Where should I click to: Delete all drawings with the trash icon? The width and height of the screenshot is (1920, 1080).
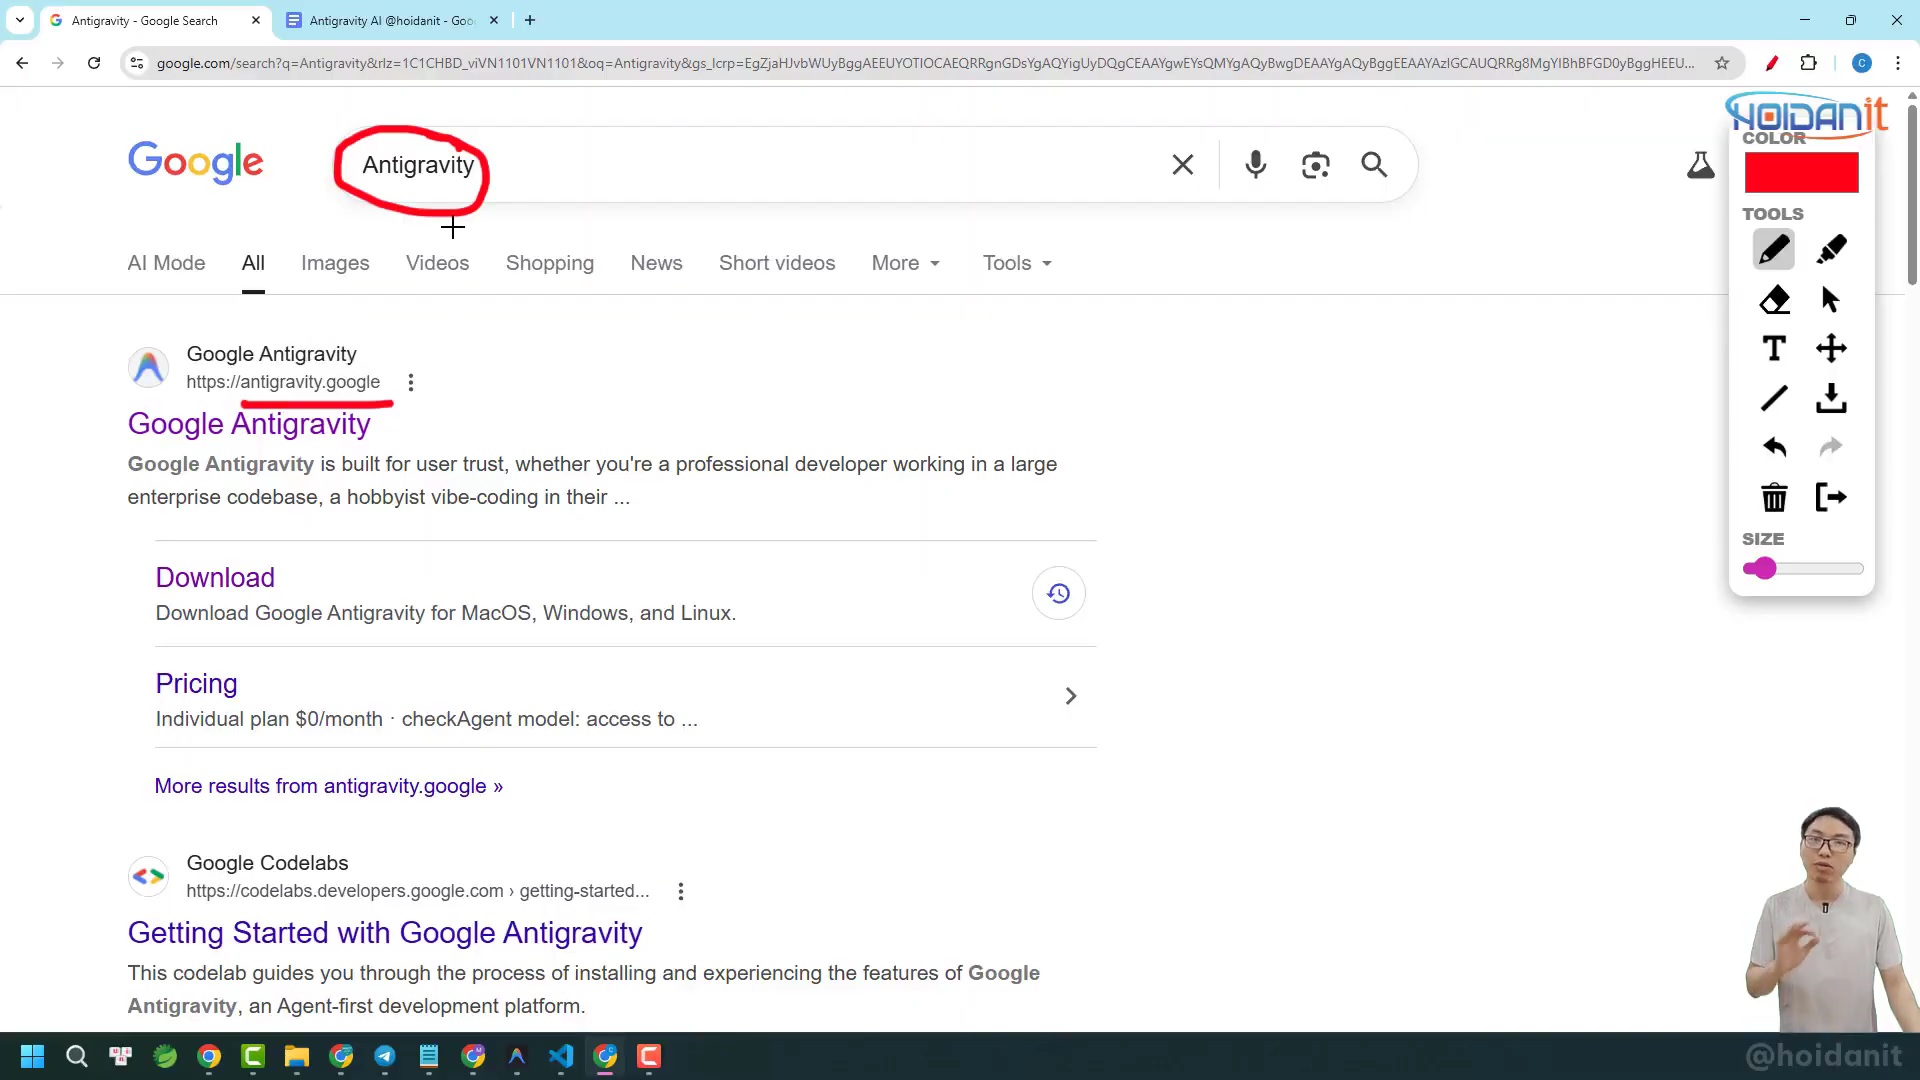[x=1774, y=497]
